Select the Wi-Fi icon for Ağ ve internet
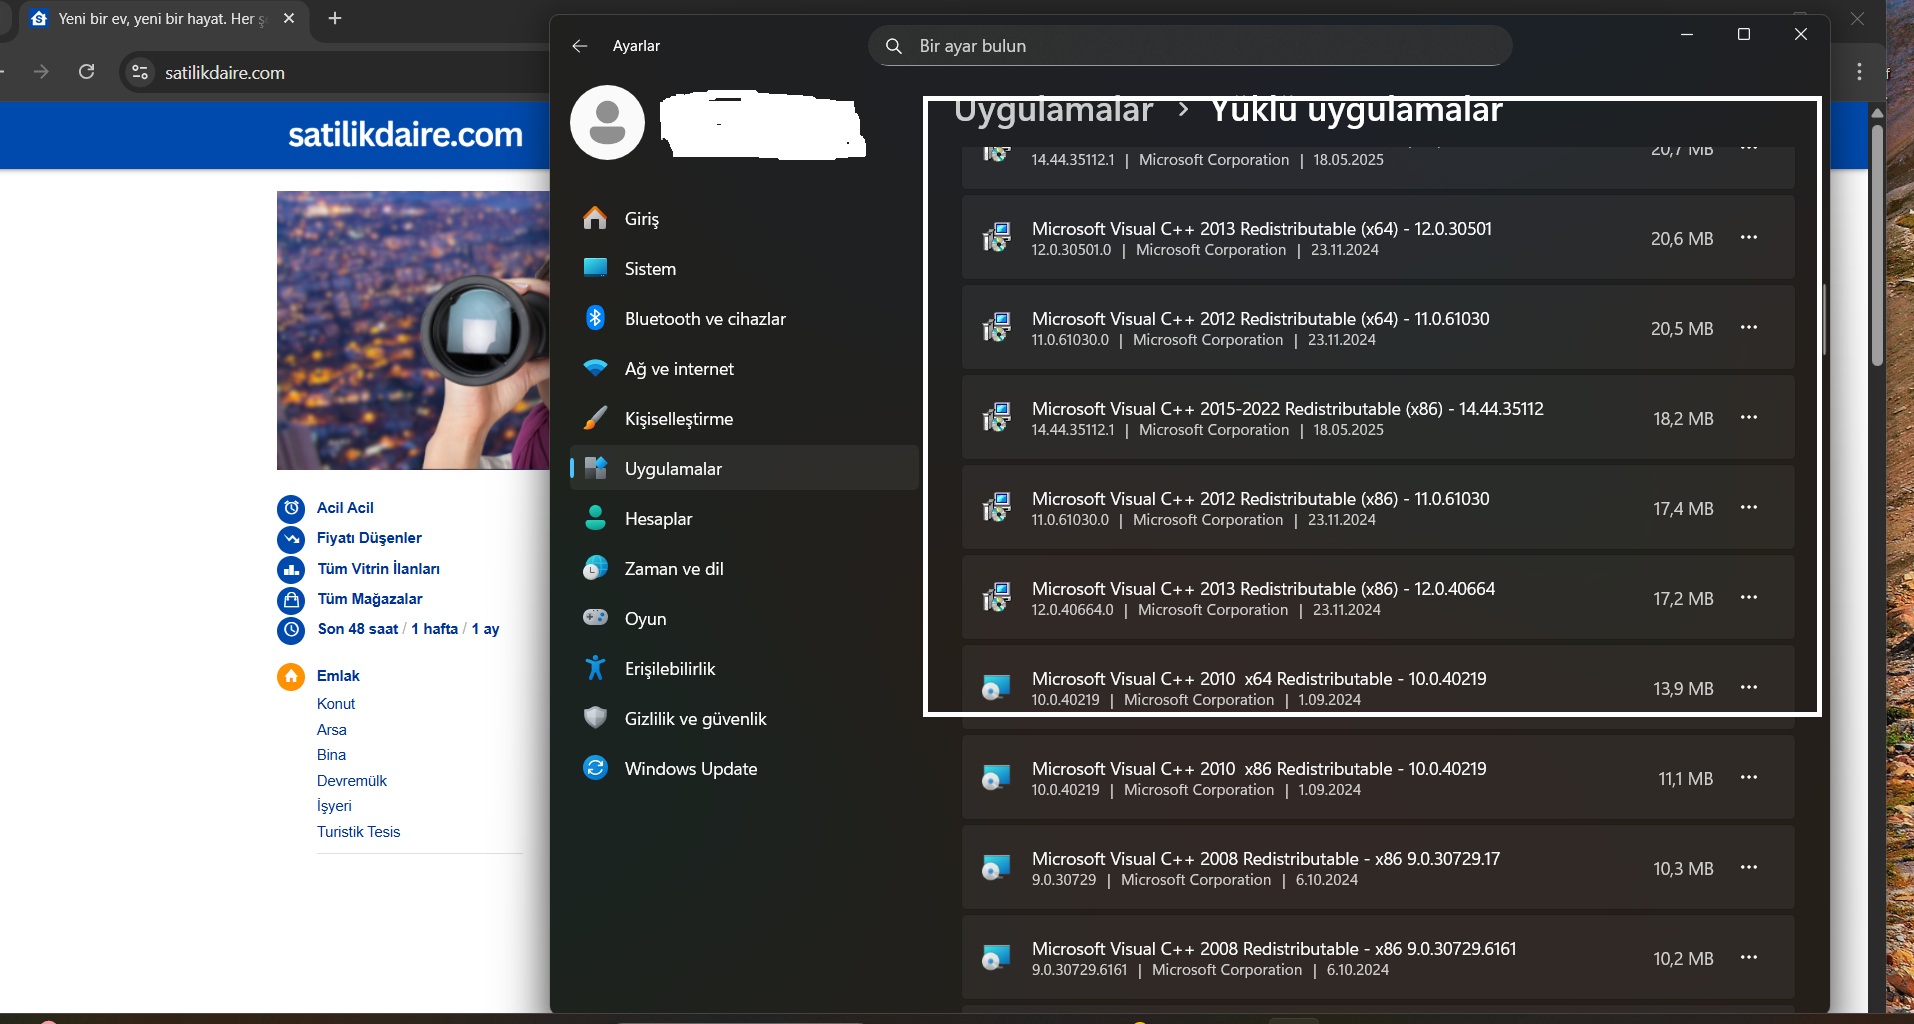 pyautogui.click(x=595, y=368)
